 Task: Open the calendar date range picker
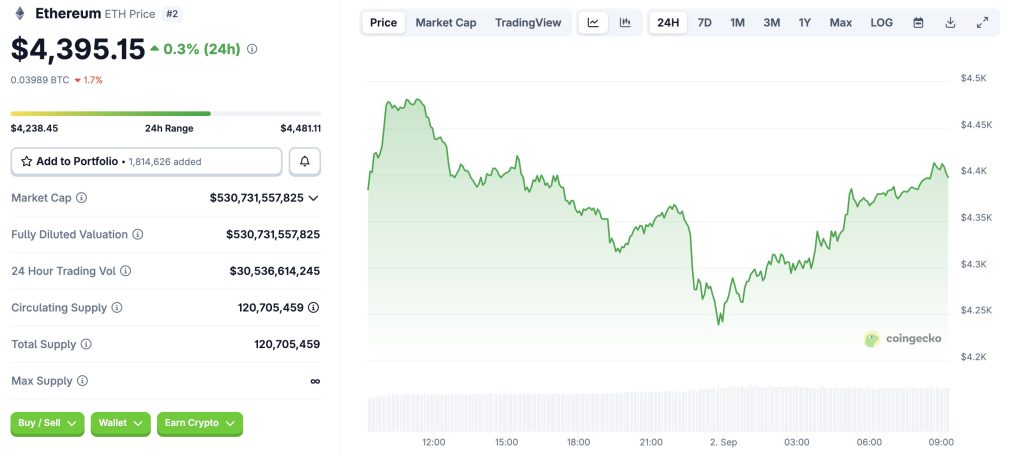918,22
